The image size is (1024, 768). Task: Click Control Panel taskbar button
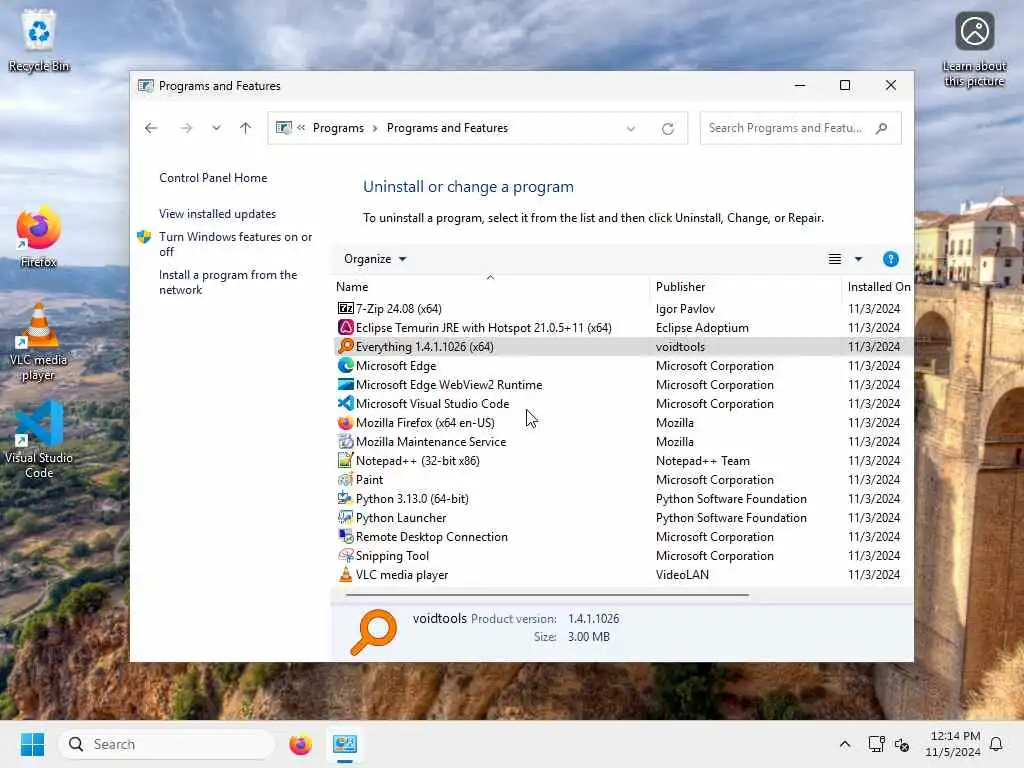(x=345, y=744)
